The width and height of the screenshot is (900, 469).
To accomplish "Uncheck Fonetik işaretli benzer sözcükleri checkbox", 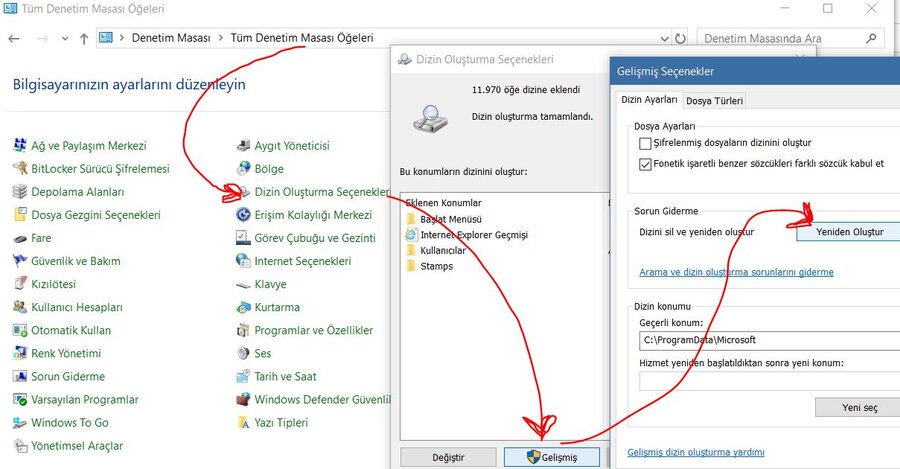I will click(645, 164).
